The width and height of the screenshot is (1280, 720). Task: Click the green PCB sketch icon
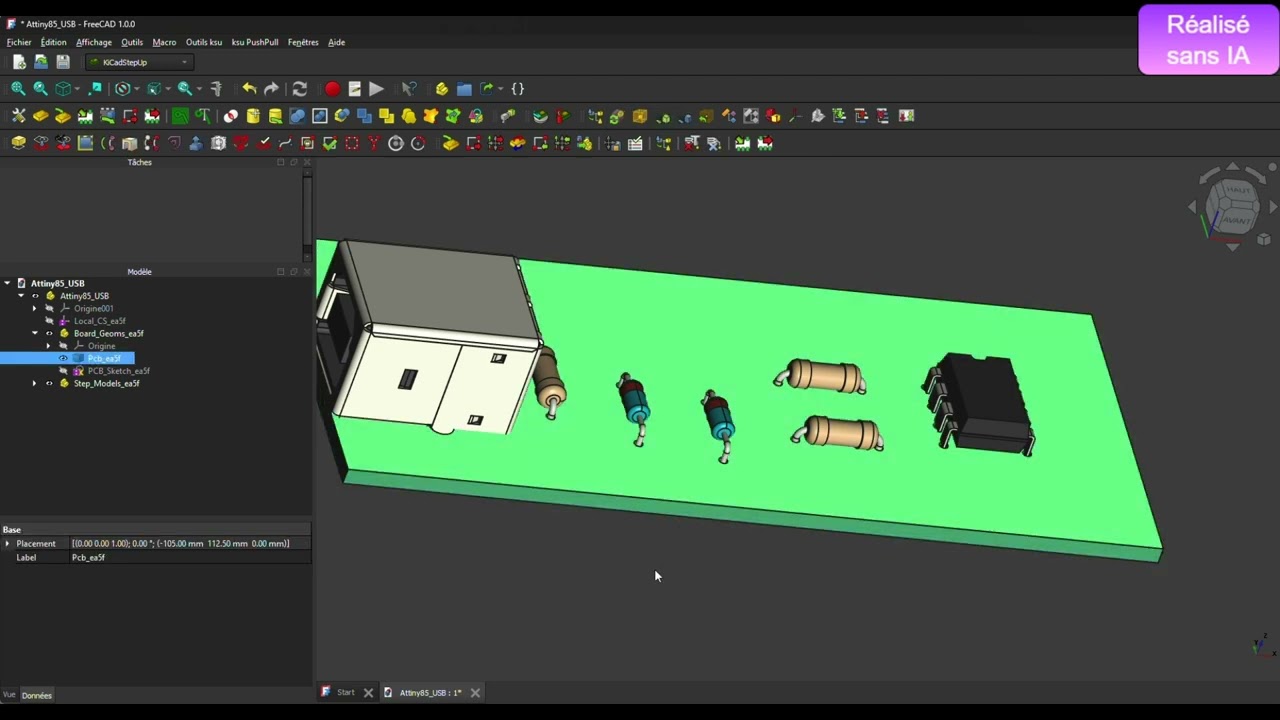[x=180, y=116]
